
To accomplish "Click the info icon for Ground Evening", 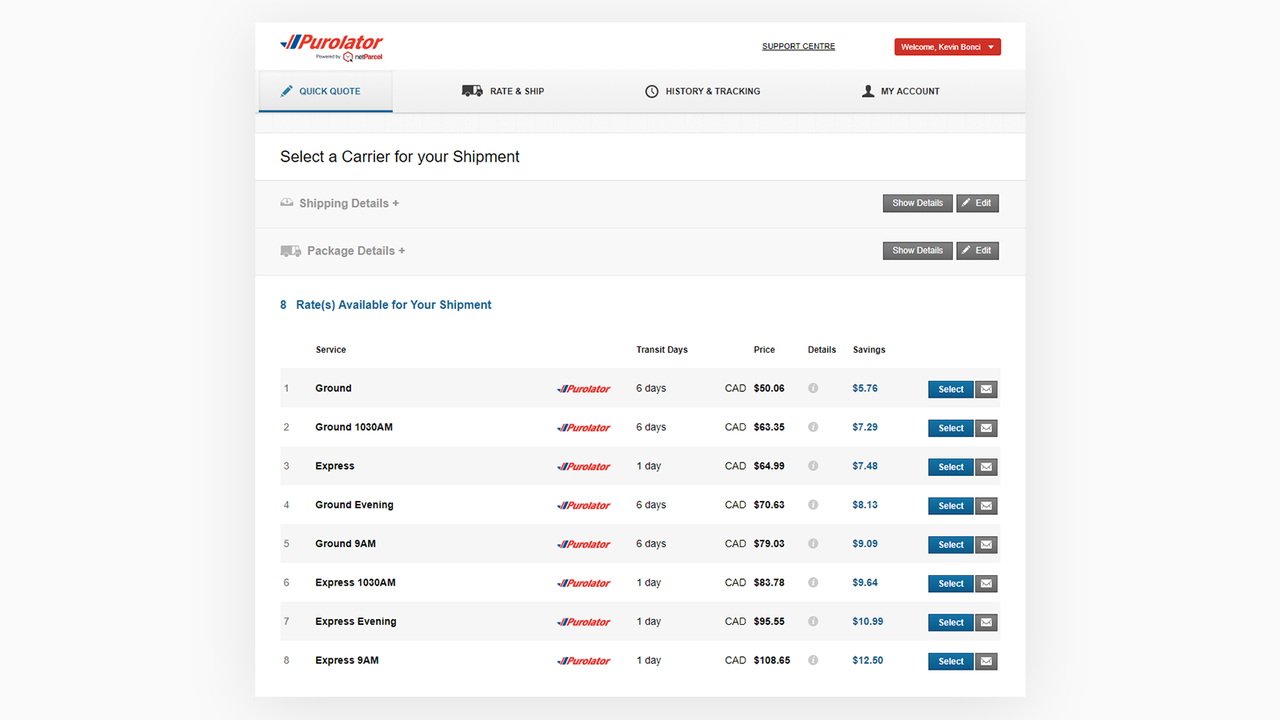I will pyautogui.click(x=813, y=505).
